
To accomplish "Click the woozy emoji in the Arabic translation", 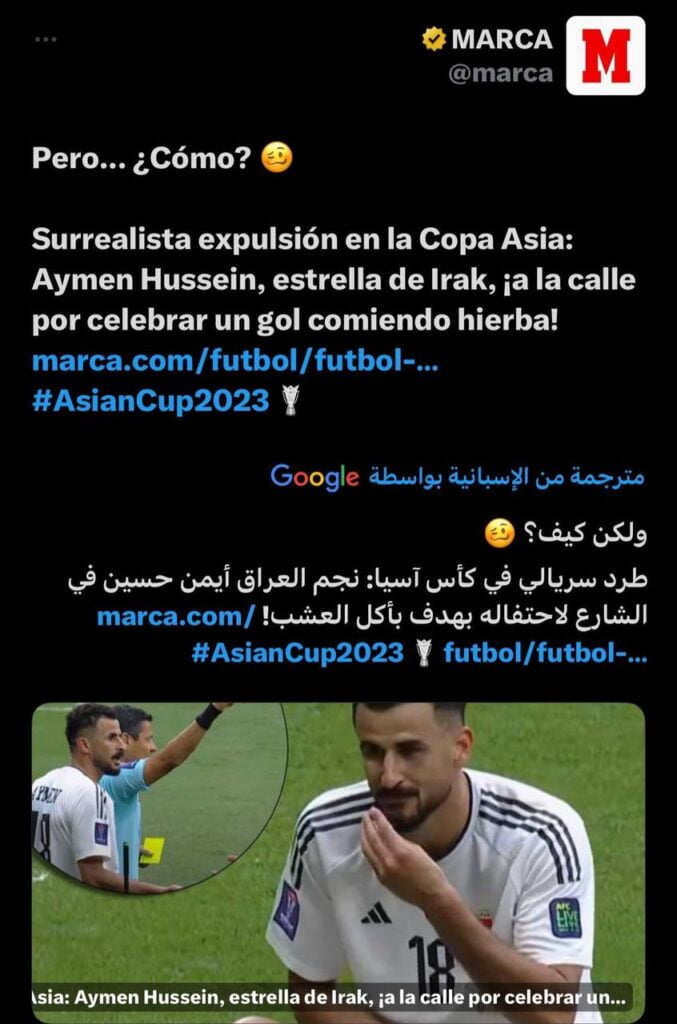I will tap(499, 535).
